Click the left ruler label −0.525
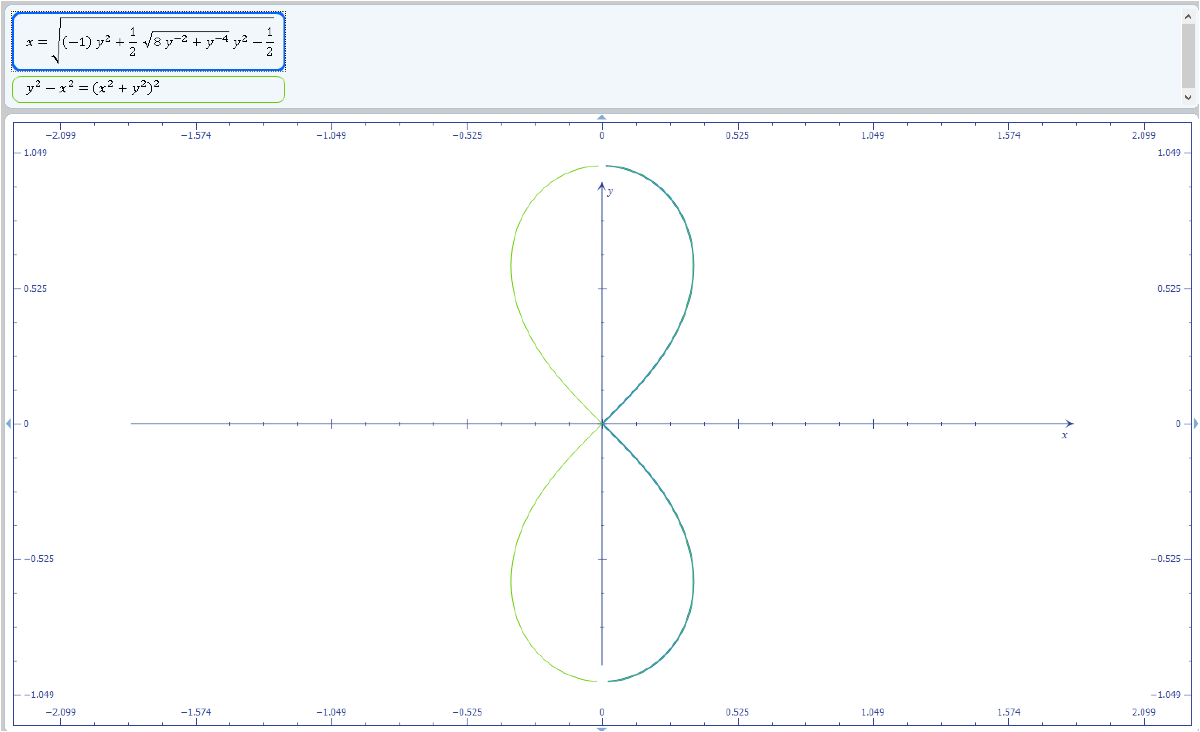Screen dimensions: 1200x732 [40, 559]
